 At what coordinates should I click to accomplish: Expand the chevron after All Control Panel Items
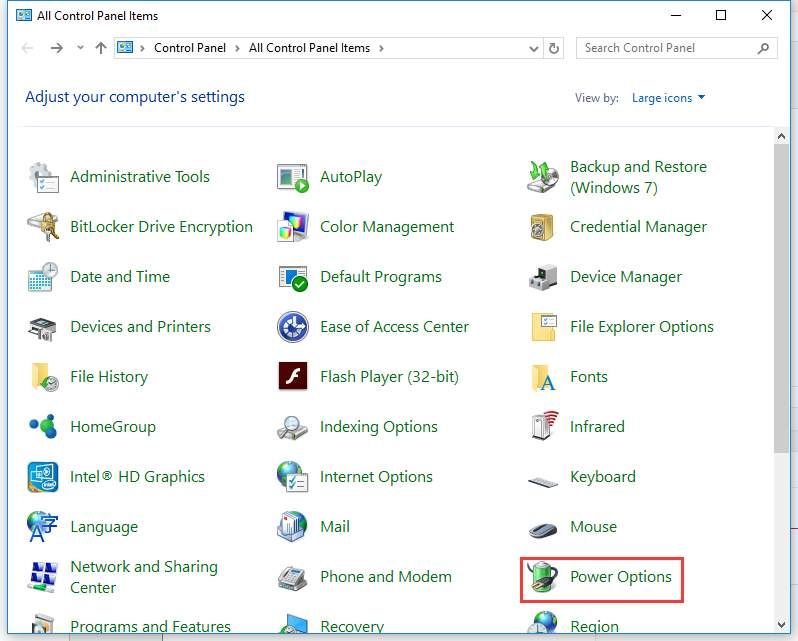pos(381,48)
